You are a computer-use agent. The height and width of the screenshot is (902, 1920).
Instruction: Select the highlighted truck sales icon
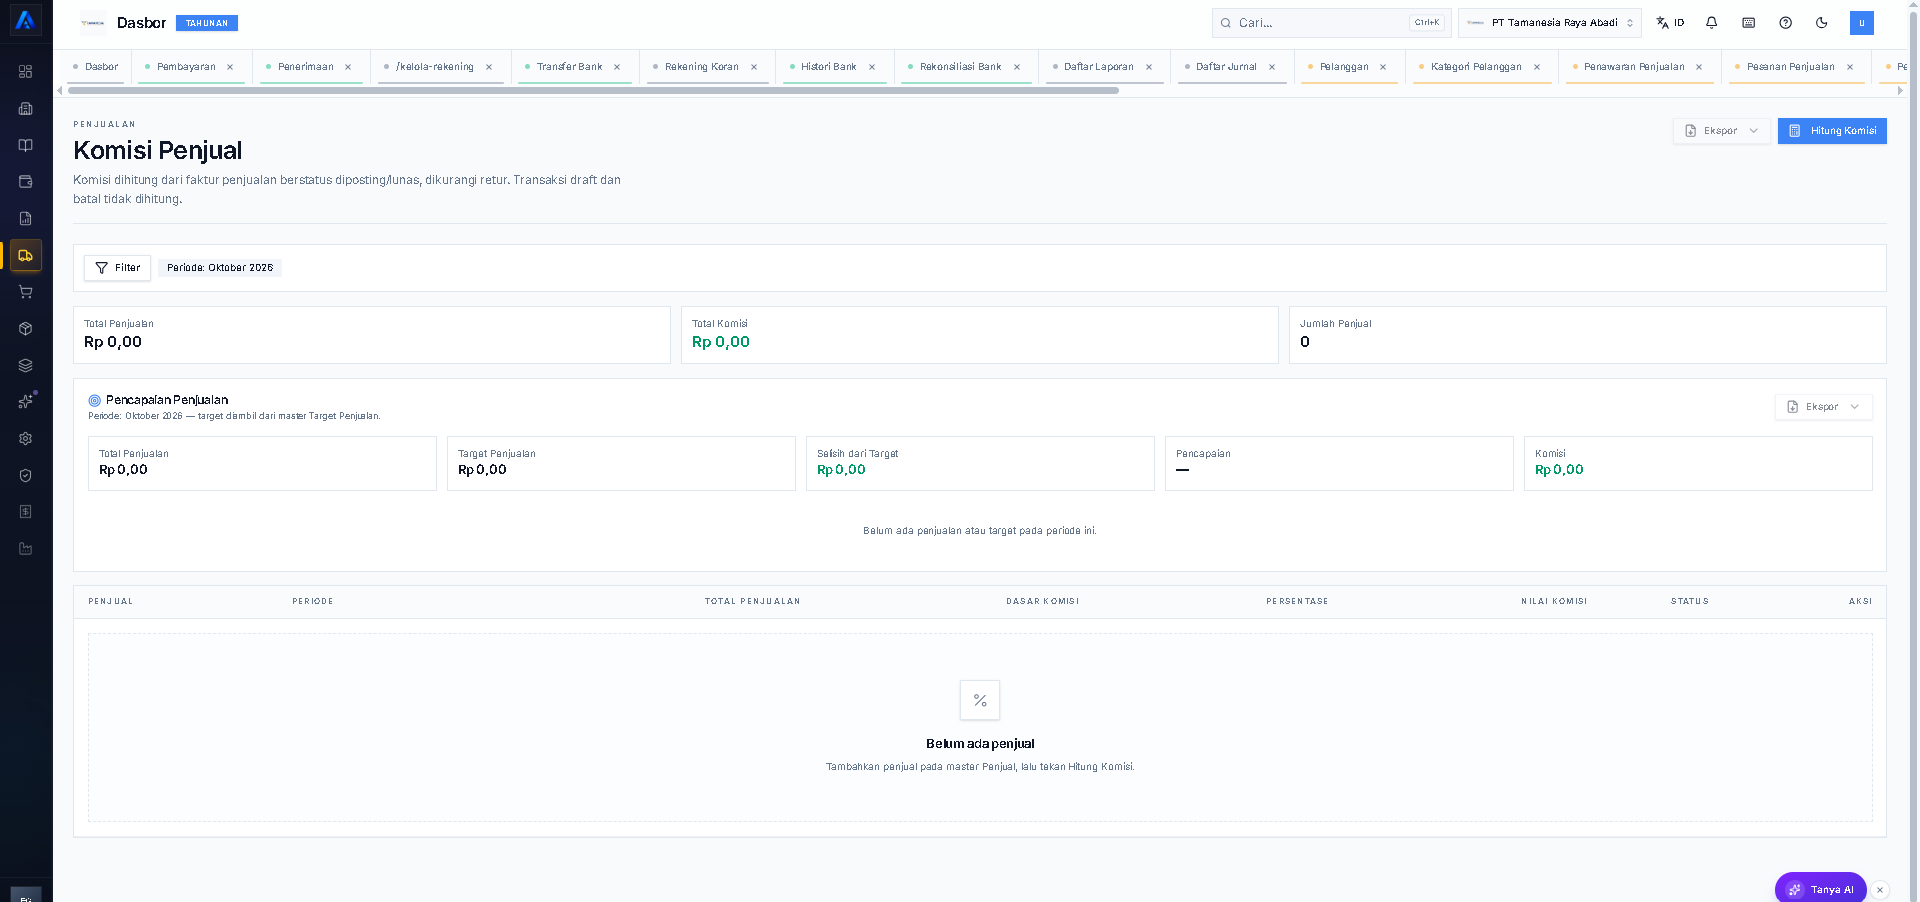click(x=26, y=256)
